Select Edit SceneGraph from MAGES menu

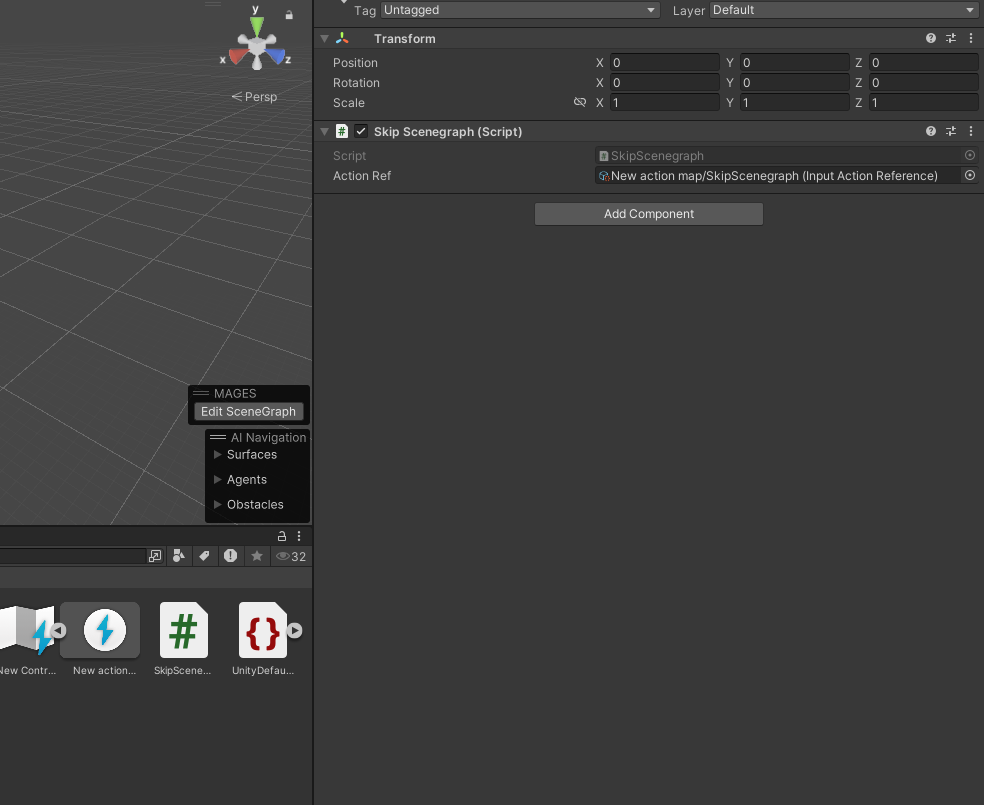coord(248,411)
